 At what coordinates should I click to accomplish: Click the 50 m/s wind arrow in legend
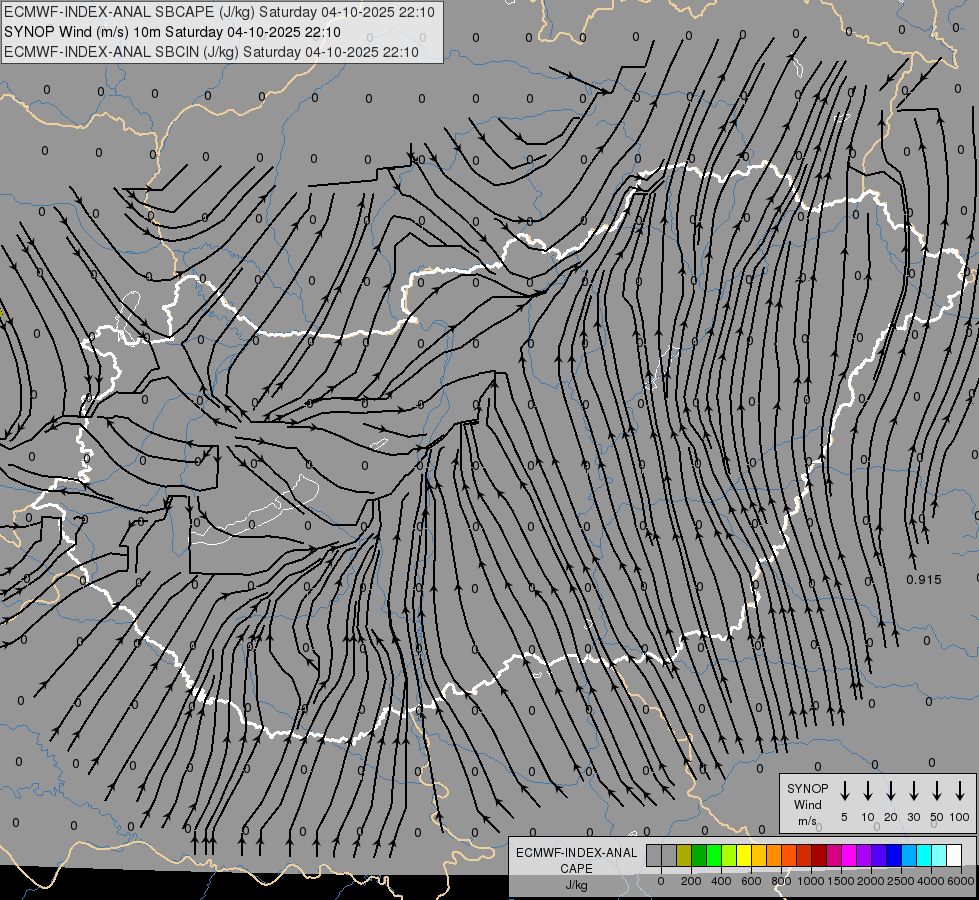[937, 791]
